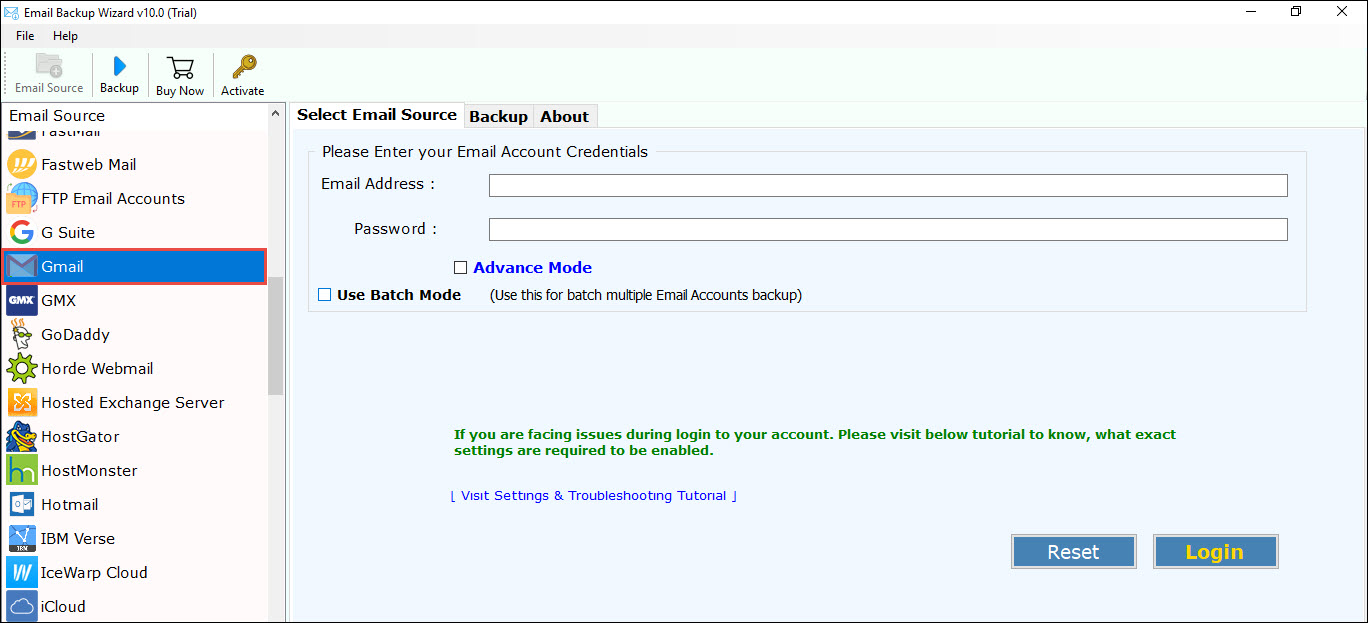
Task: Select the HostMonster icon
Action: pyautogui.click(x=22, y=470)
